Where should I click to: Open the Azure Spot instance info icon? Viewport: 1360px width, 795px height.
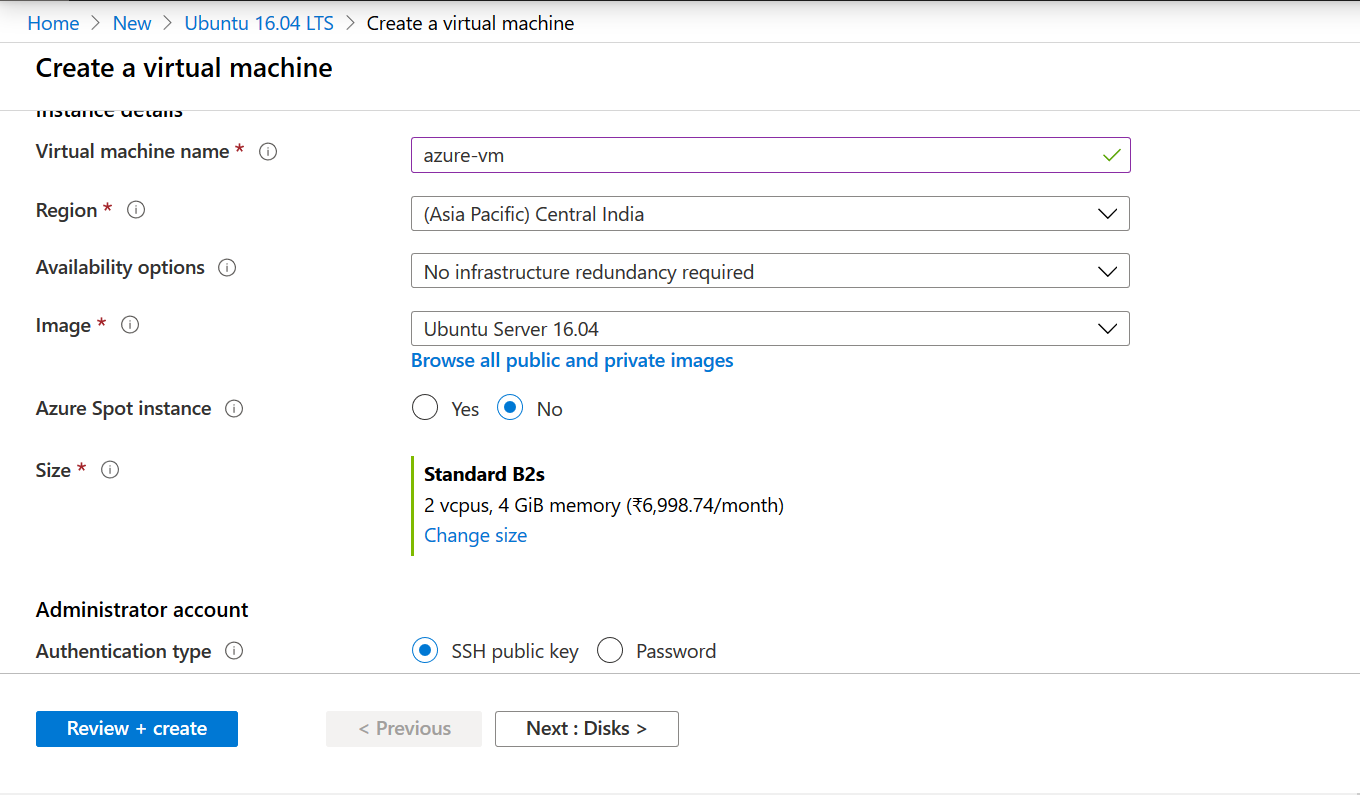(234, 409)
